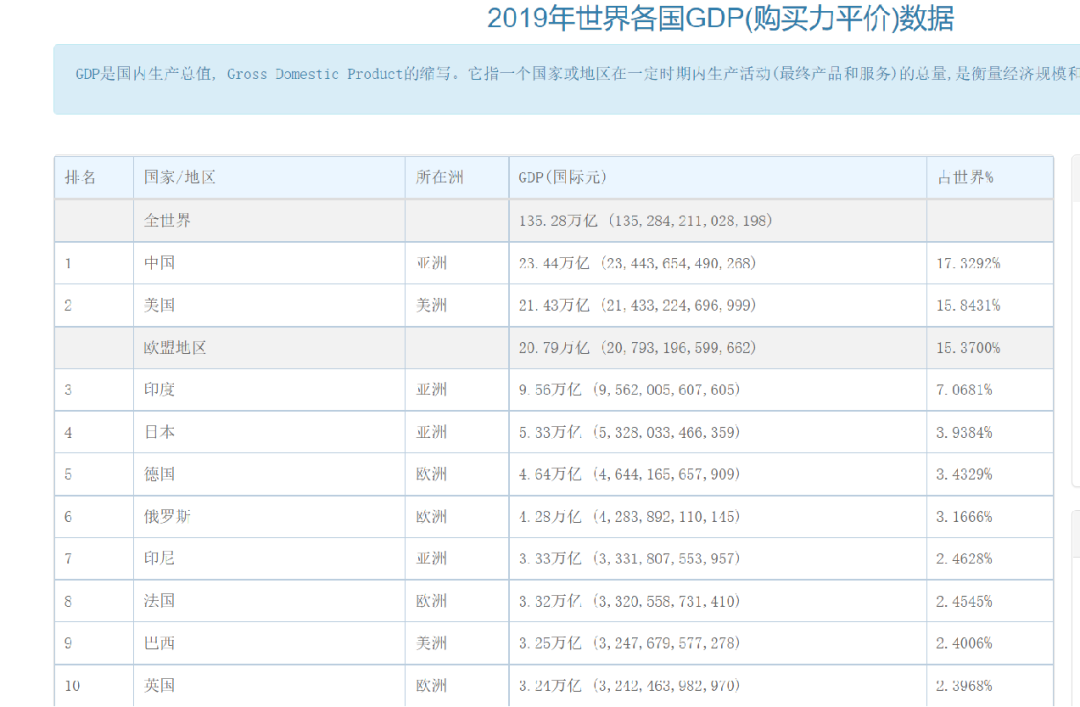1080x707 pixels.
Task: Open the 德国 country entry
Action: click(x=159, y=475)
